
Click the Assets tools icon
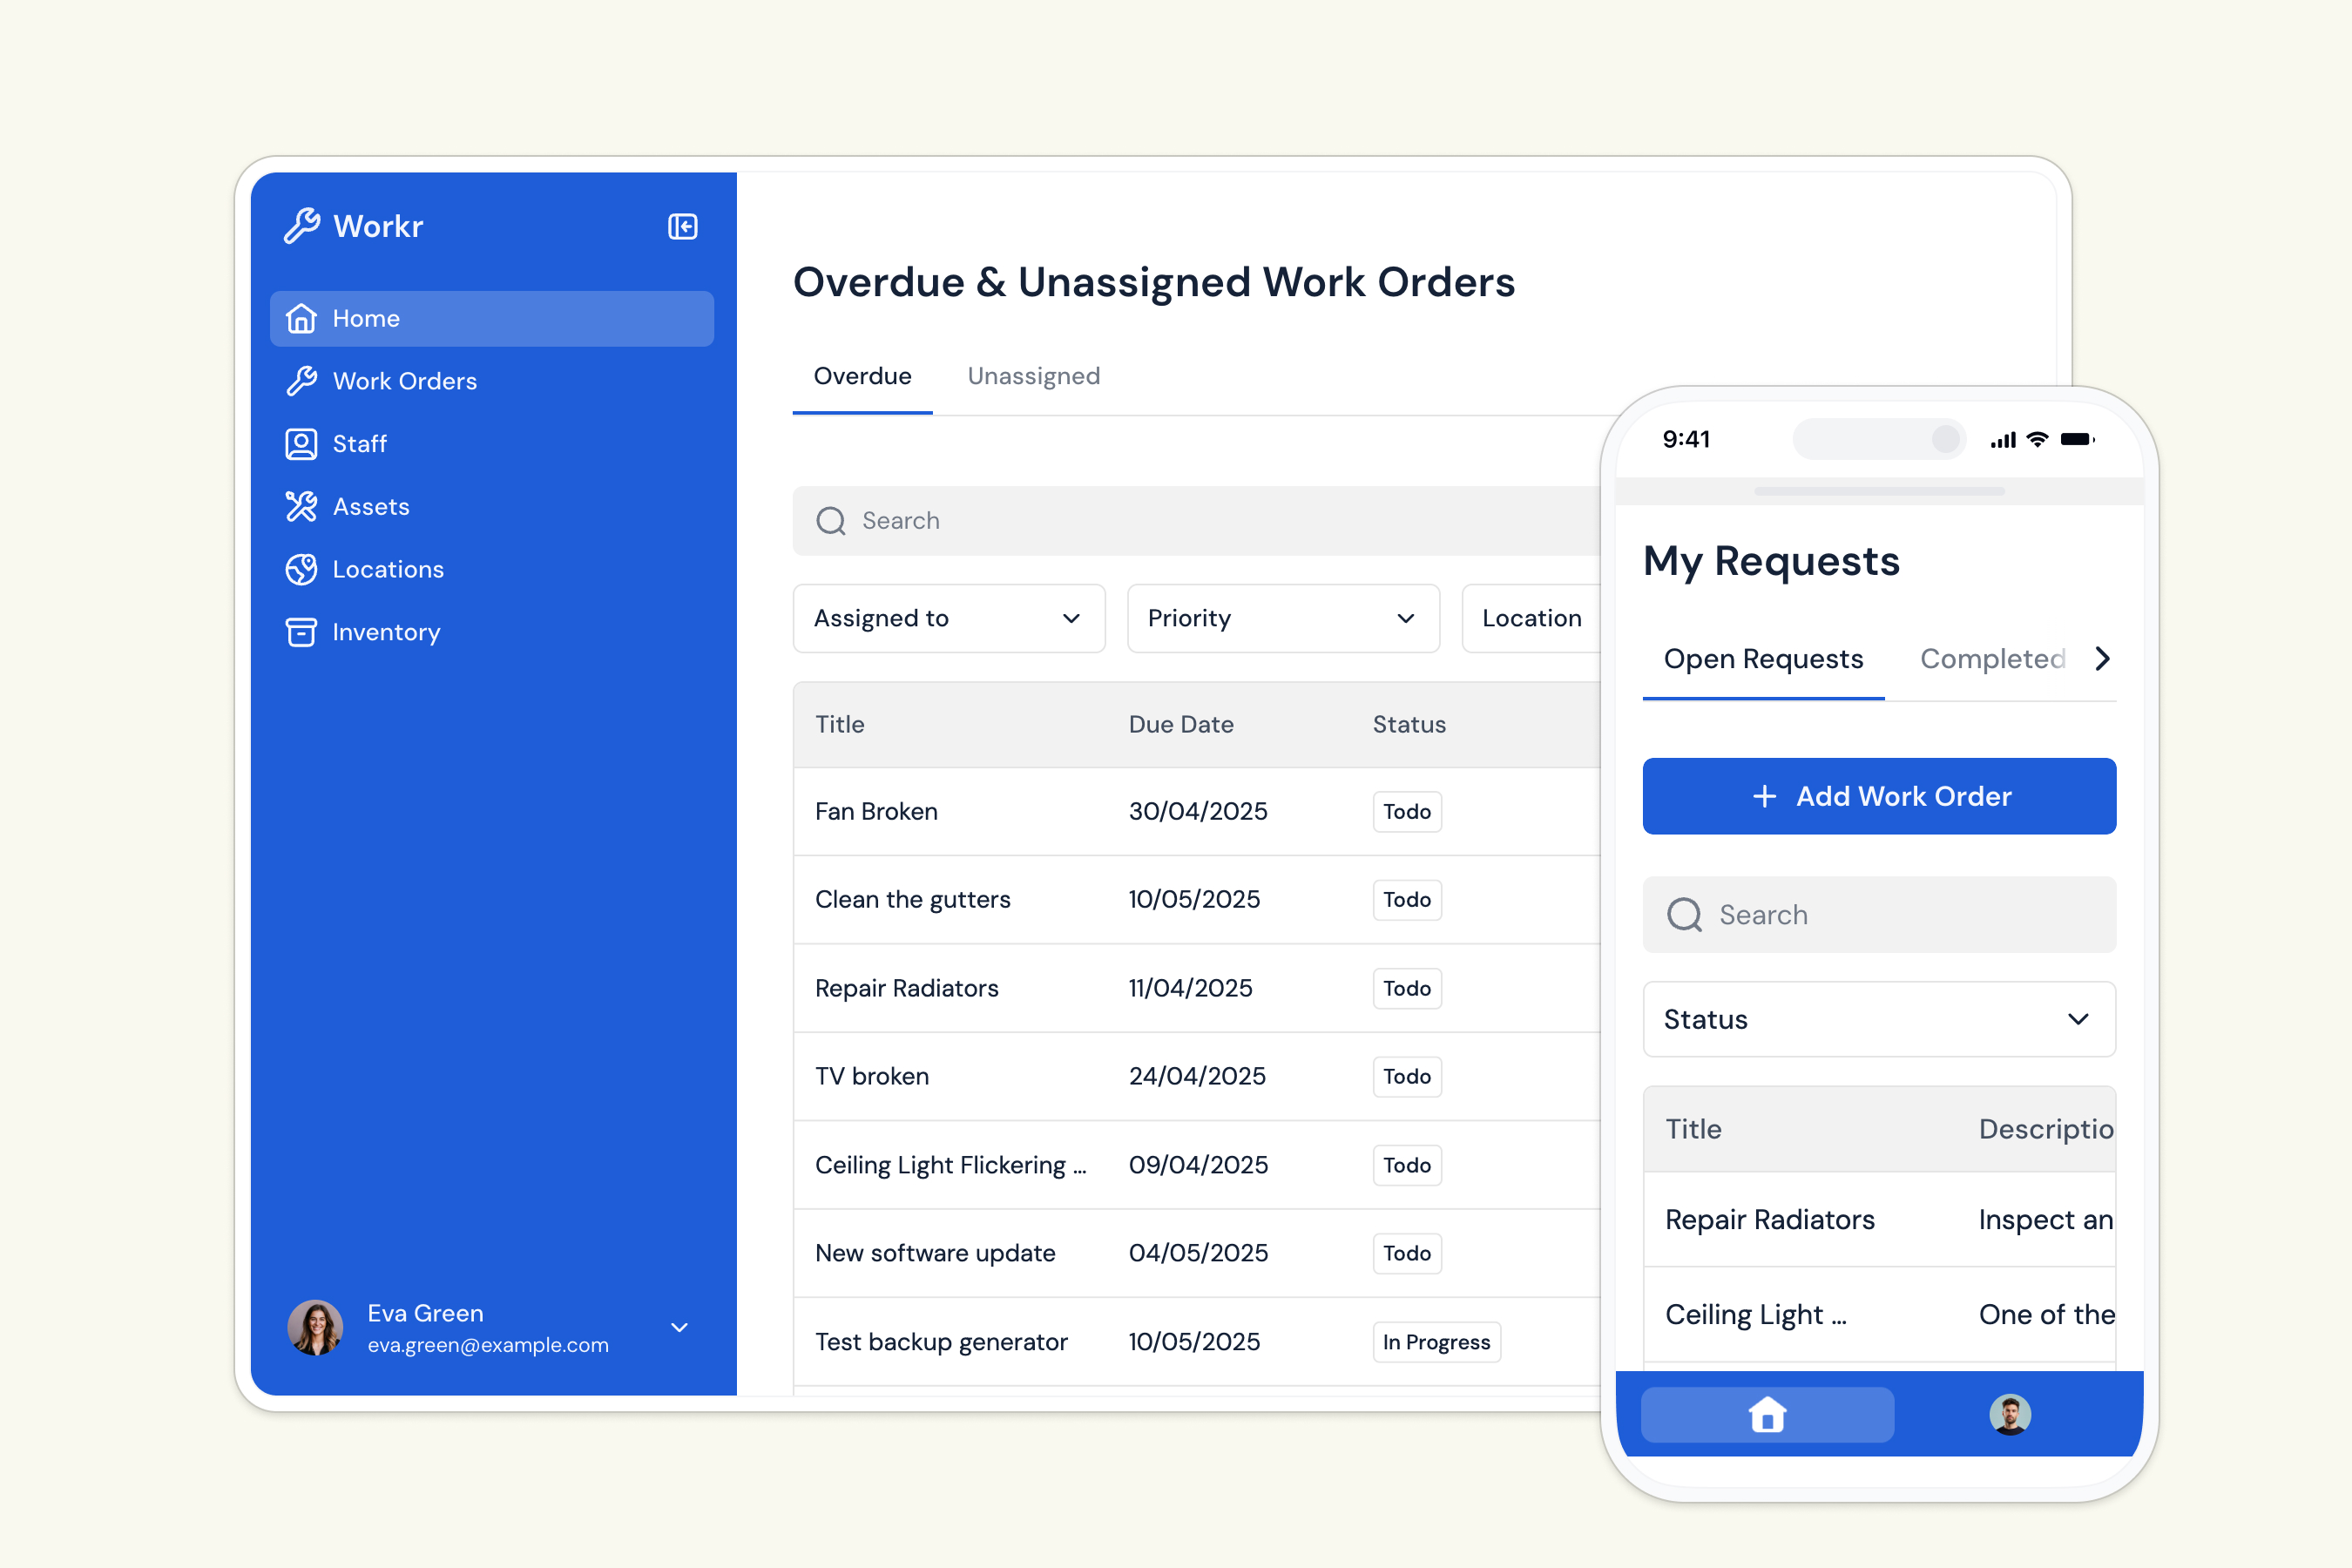301,506
